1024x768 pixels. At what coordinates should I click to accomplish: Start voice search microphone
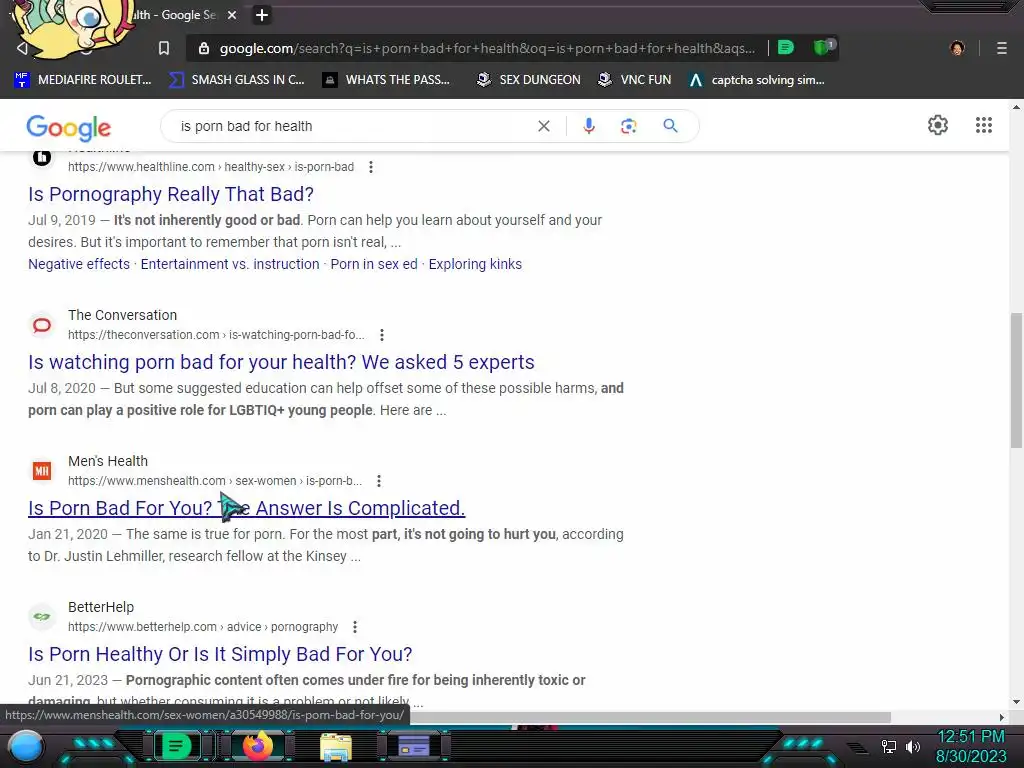[x=588, y=126]
